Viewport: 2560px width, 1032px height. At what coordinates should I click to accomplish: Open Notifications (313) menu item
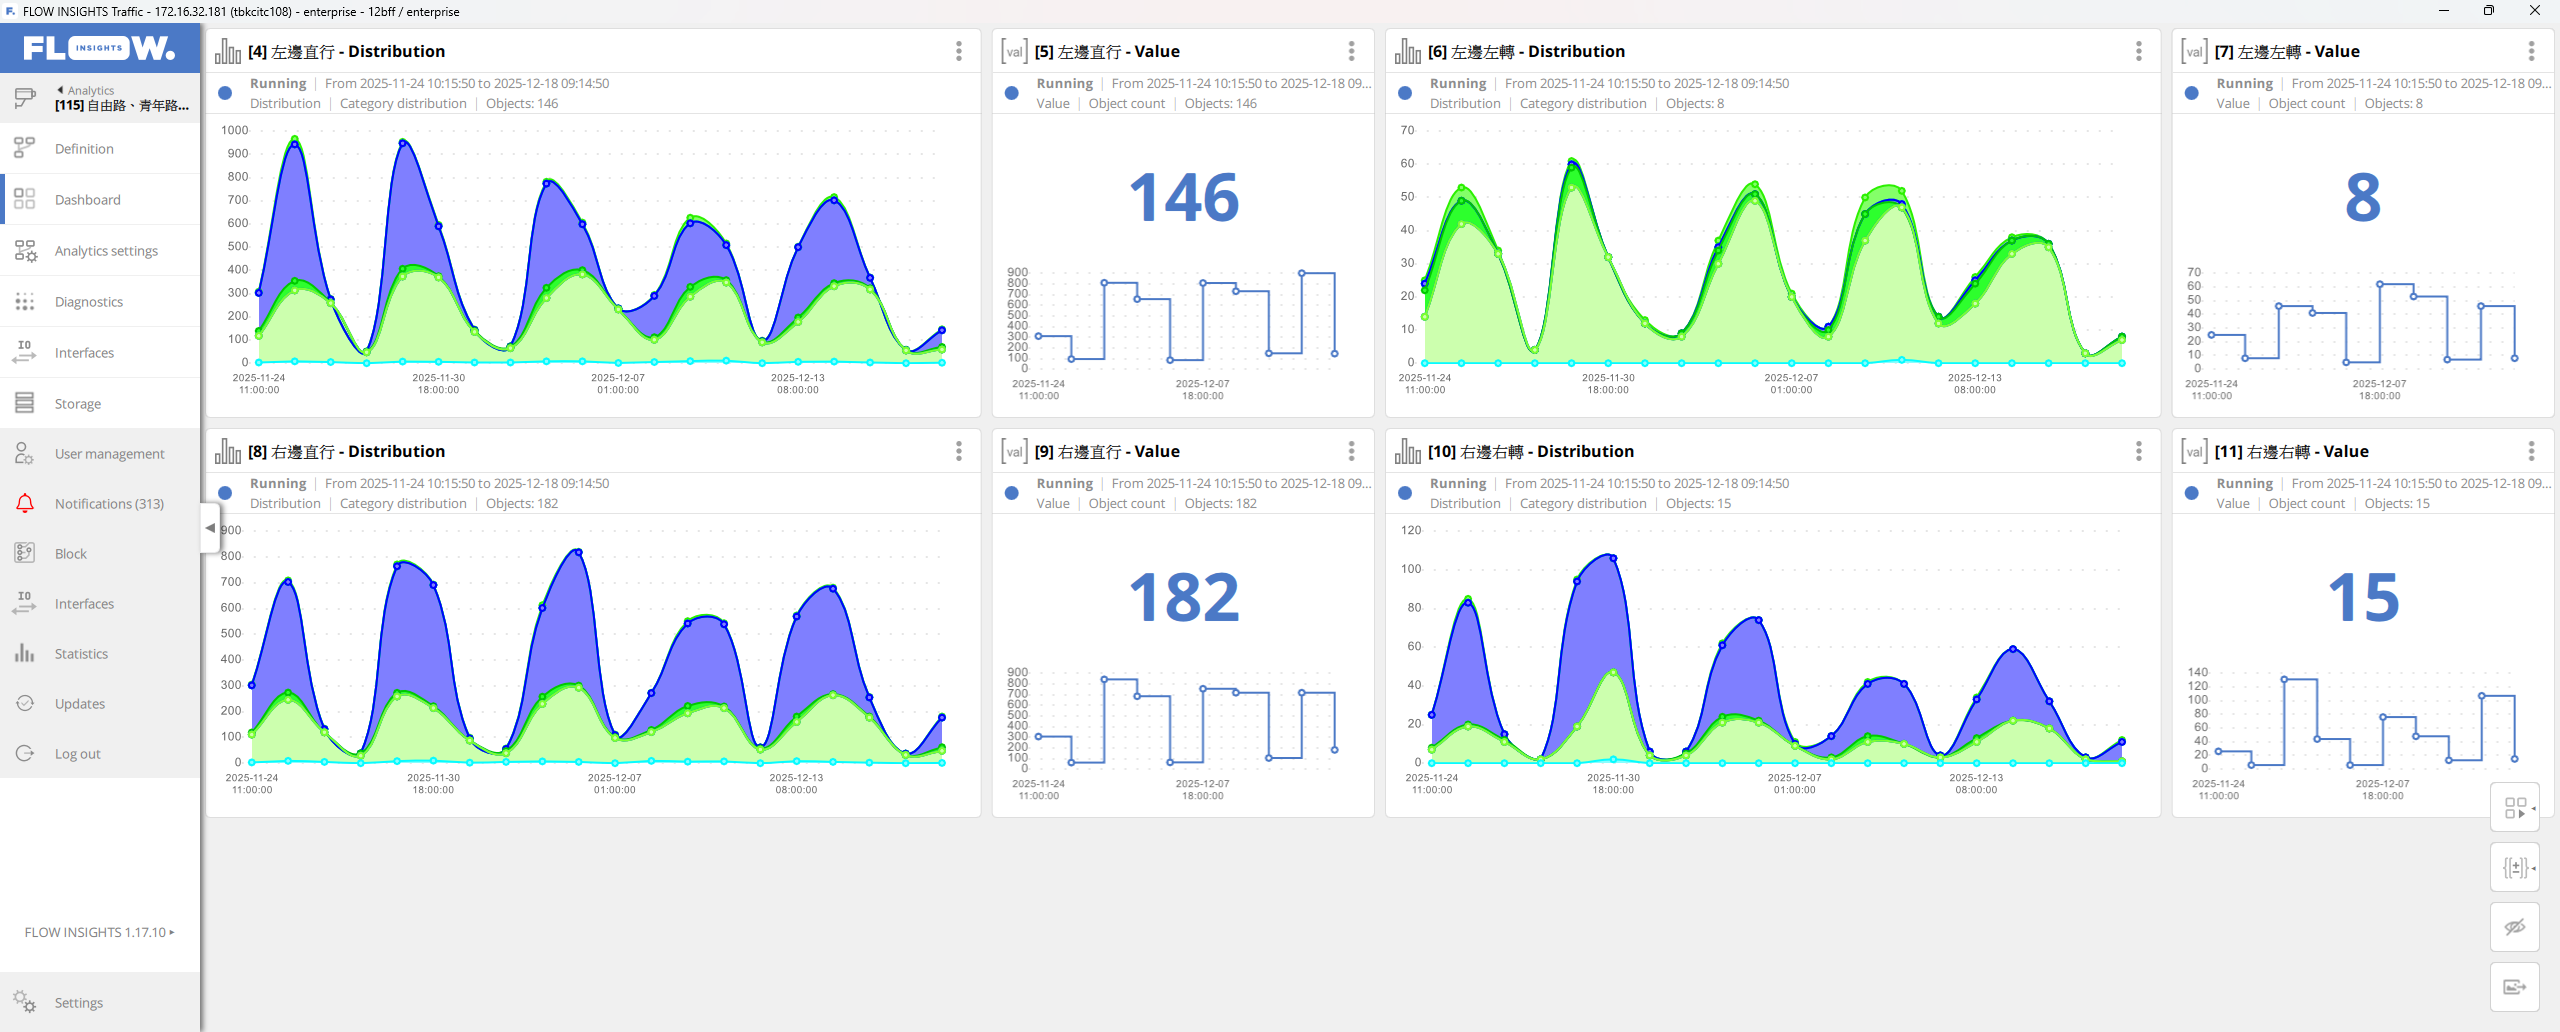click(100, 503)
